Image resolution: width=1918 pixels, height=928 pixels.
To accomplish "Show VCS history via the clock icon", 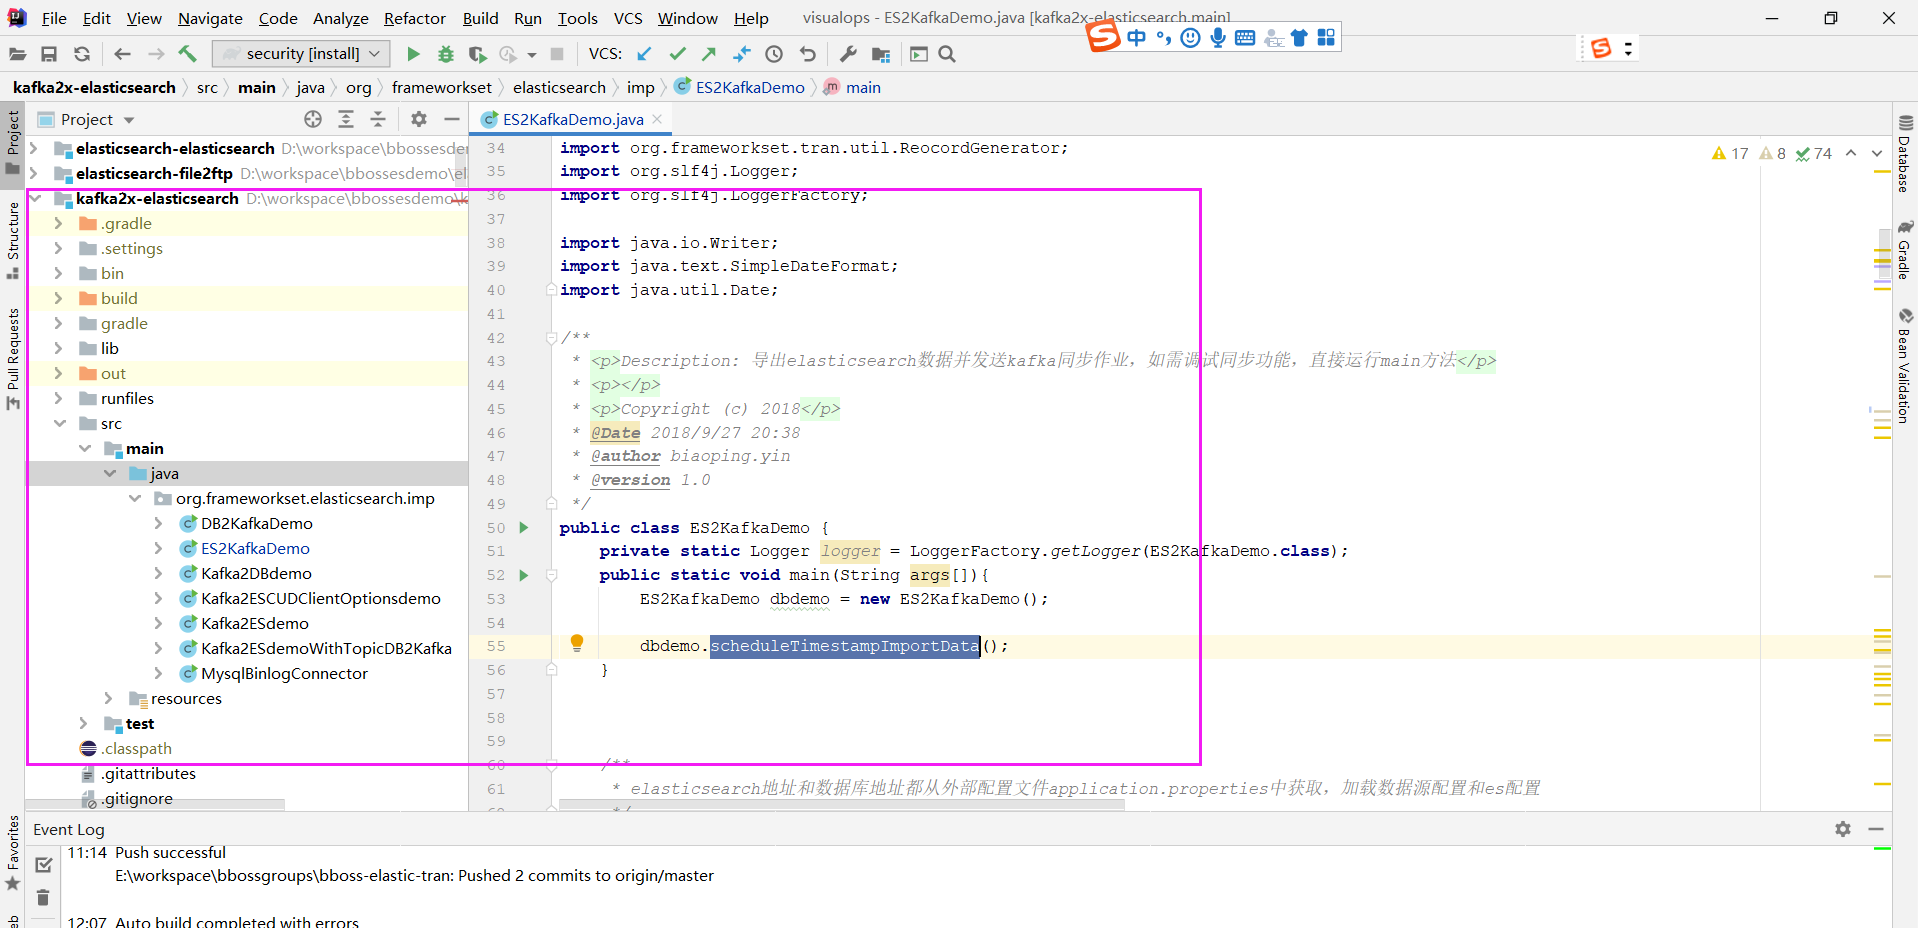I will pos(774,54).
